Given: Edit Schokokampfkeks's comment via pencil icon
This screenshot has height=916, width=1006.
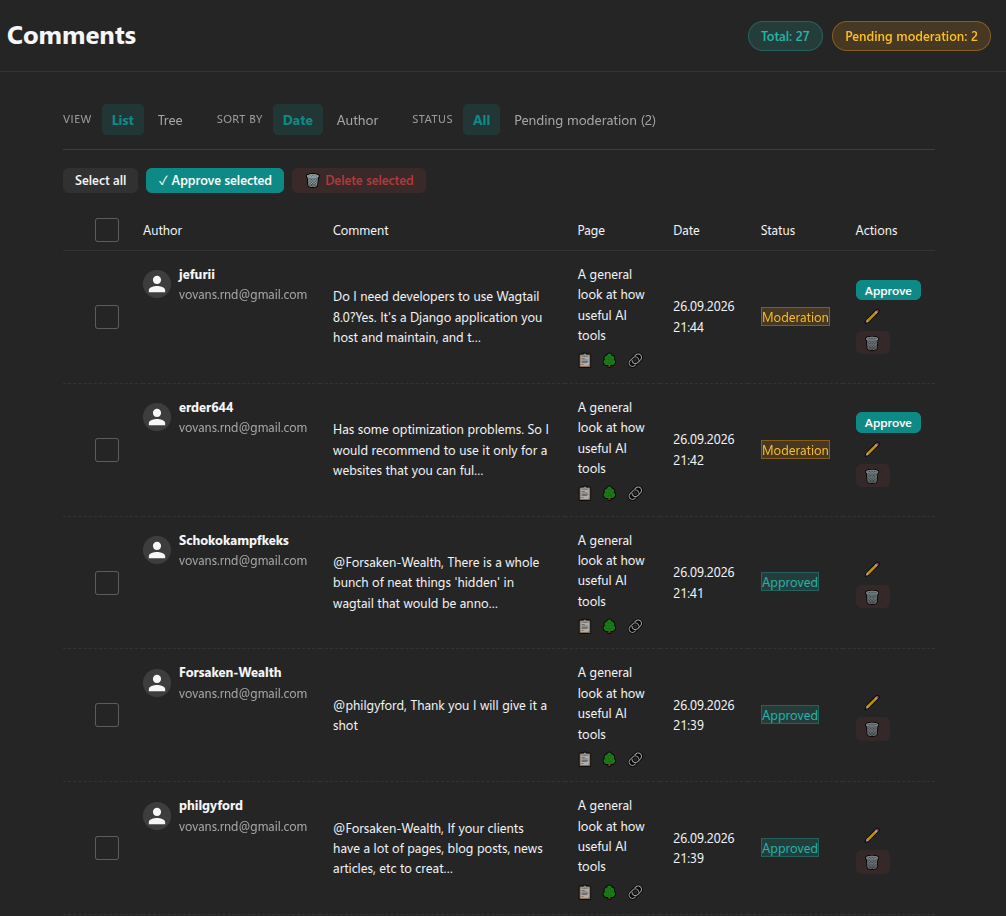Looking at the screenshot, I should tap(871, 569).
